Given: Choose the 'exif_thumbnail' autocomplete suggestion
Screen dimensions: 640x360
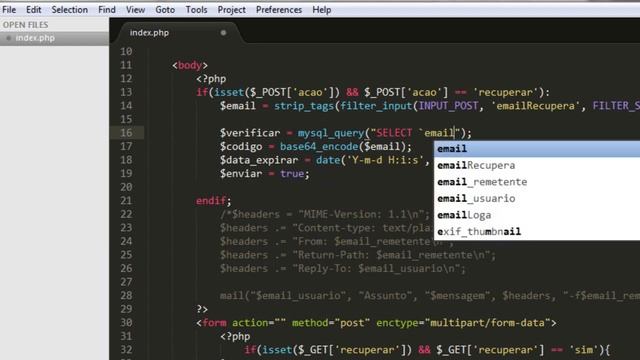Looking at the screenshot, I should (537, 231).
